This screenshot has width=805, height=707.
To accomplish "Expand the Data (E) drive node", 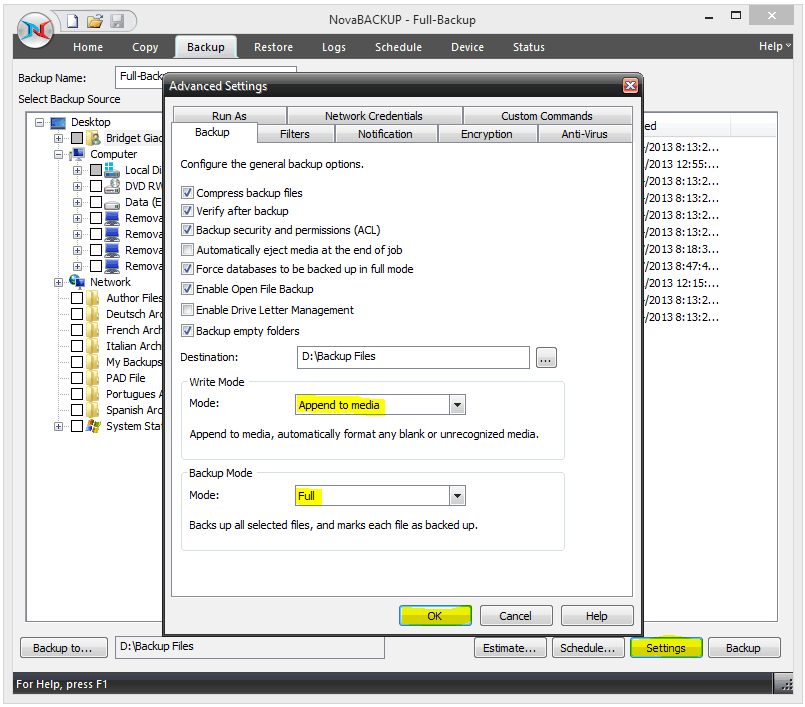I will coord(77,202).
